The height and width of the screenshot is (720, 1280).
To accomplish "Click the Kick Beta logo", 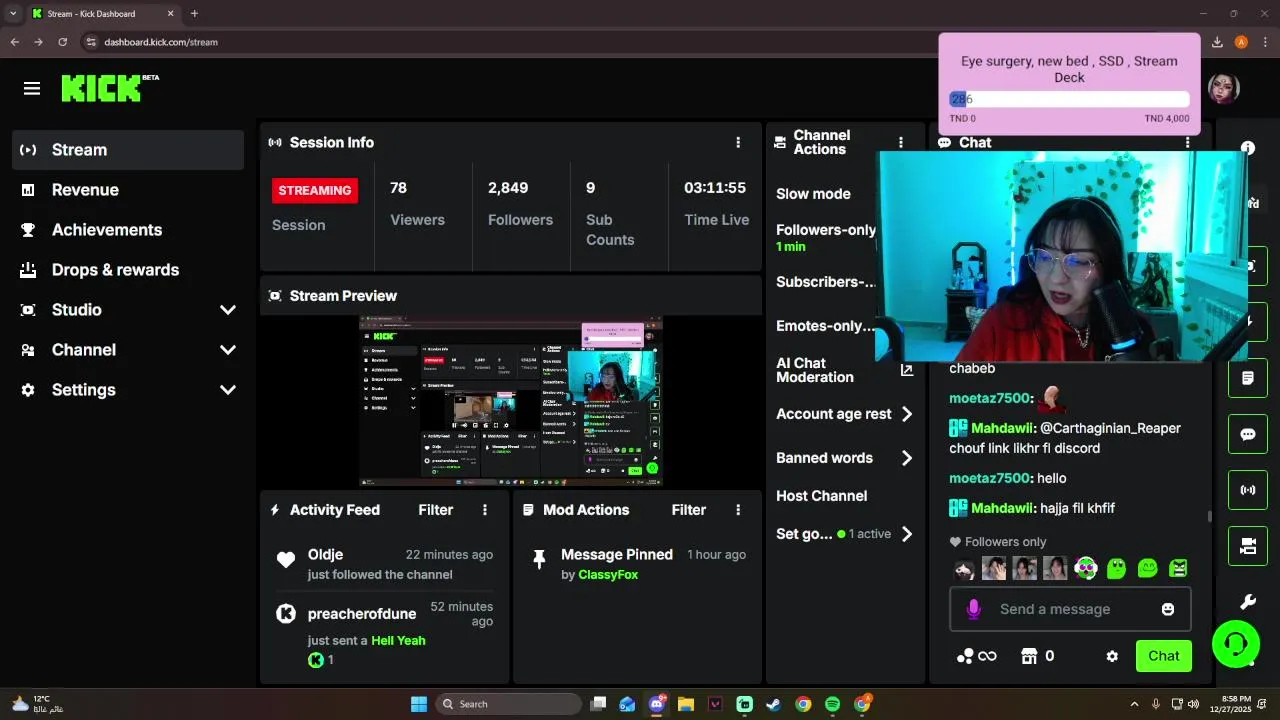I will click(x=110, y=88).
